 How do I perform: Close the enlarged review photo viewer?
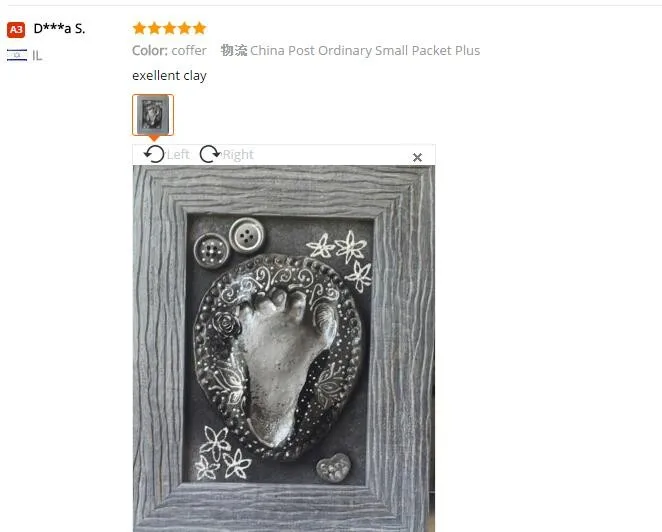[x=417, y=157]
